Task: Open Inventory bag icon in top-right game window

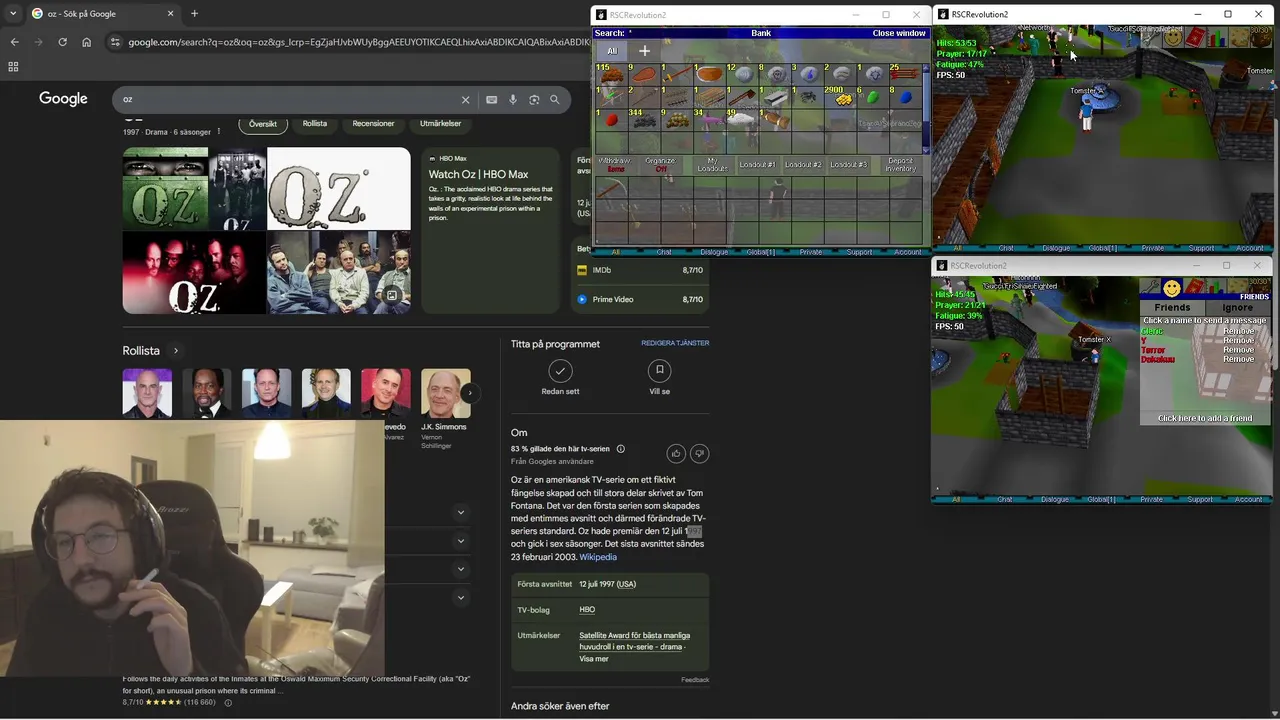Action: point(1262,38)
